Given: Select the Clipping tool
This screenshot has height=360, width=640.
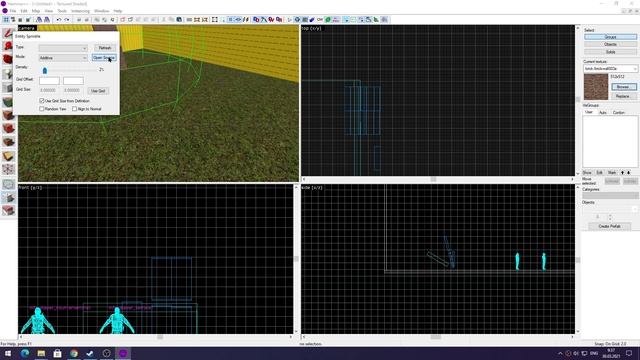Looking at the screenshot, I should tap(8, 156).
